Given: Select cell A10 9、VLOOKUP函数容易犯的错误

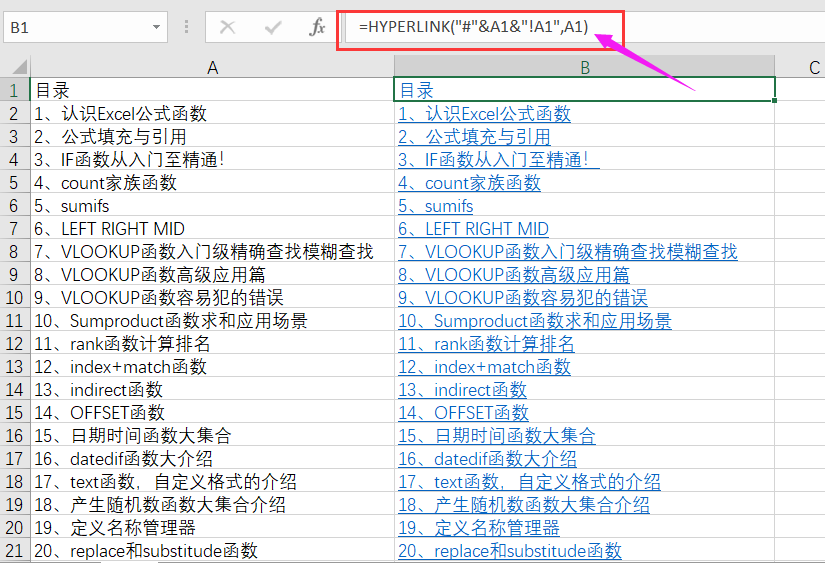Looking at the screenshot, I should (212, 297).
